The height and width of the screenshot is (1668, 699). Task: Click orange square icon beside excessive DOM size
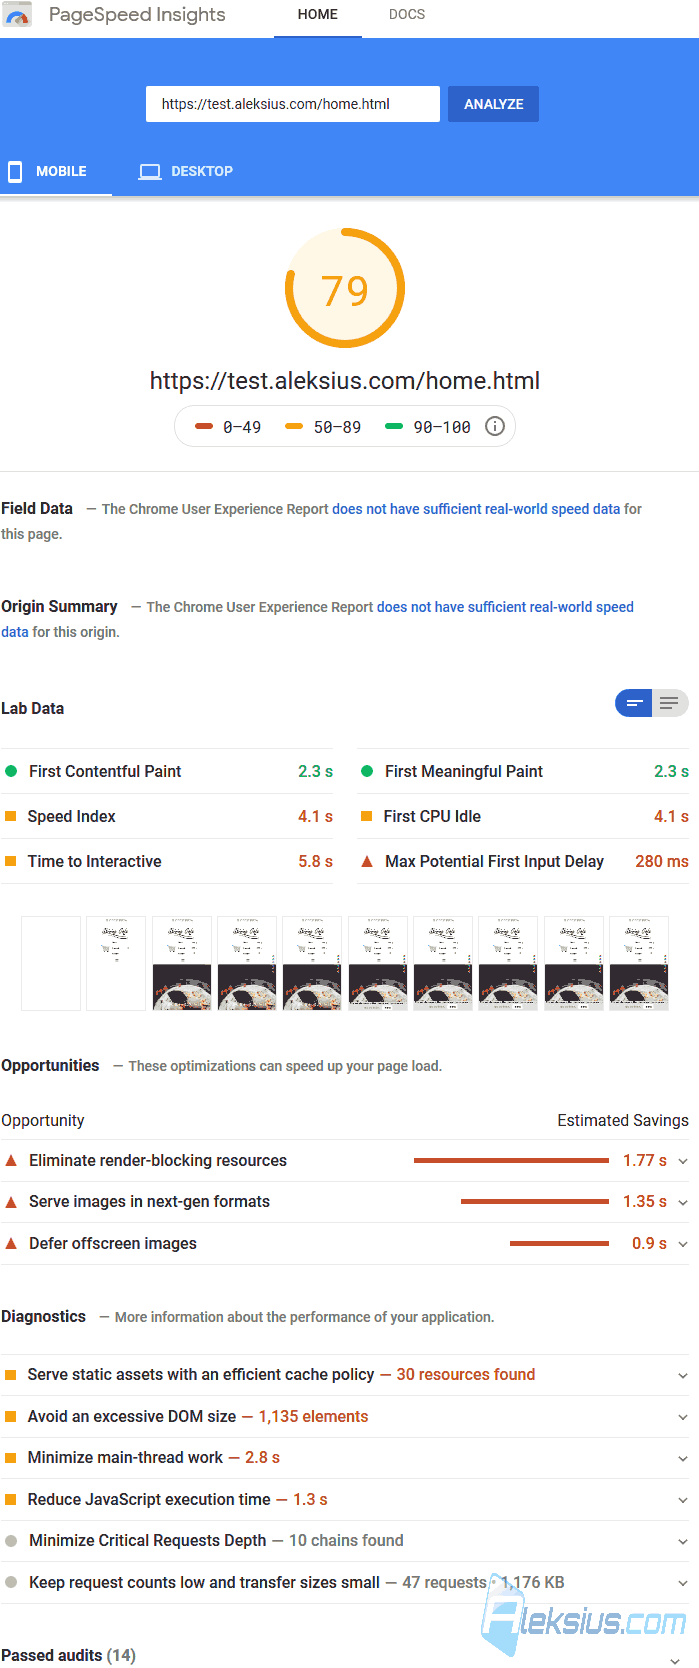tap(11, 1416)
